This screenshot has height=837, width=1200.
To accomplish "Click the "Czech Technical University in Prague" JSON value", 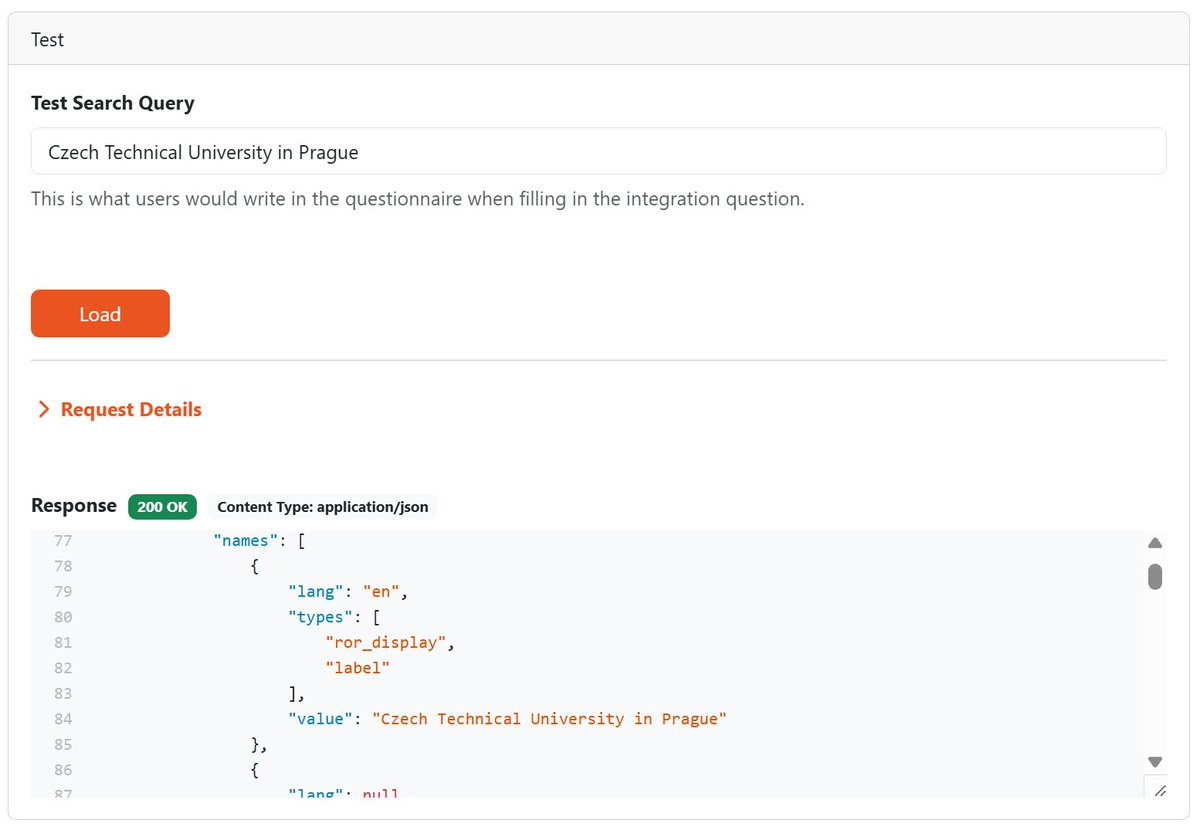I will (x=549, y=719).
